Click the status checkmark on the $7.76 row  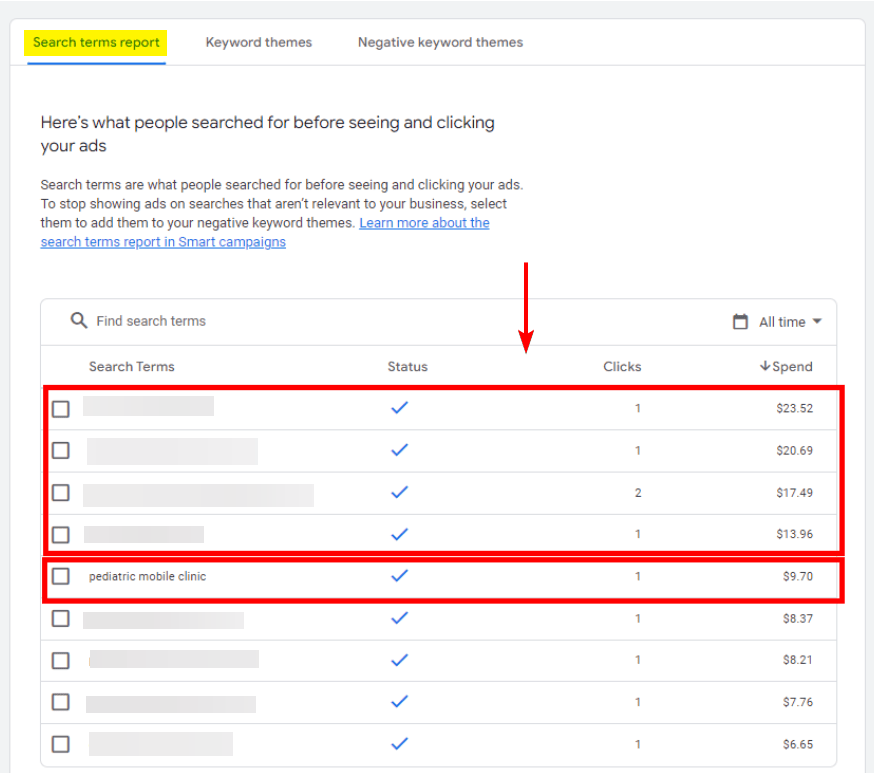399,702
